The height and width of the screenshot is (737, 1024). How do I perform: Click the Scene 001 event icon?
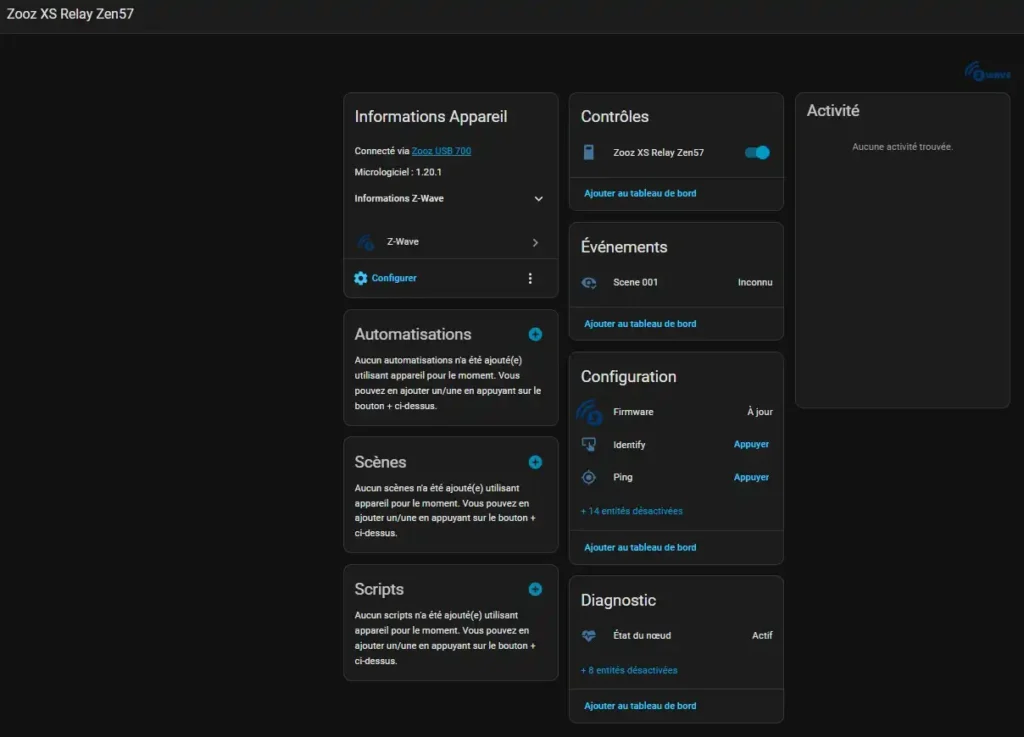pyautogui.click(x=589, y=283)
